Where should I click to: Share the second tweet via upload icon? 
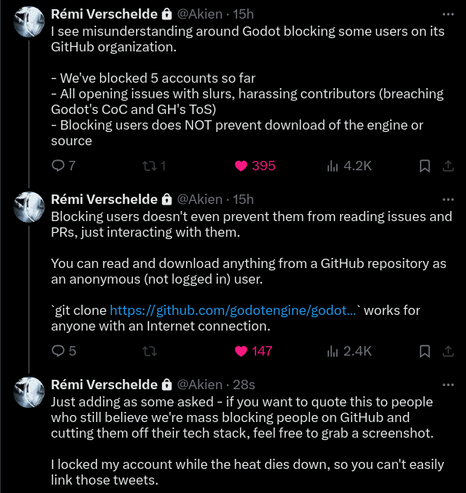[448, 351]
